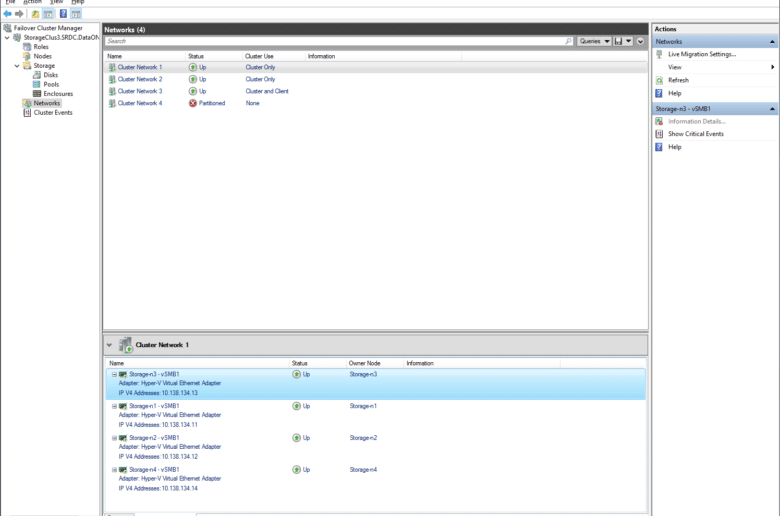Screen dimensions: 780x516
Task: Open the Help menu in menu bar
Action: (x=78, y=2)
